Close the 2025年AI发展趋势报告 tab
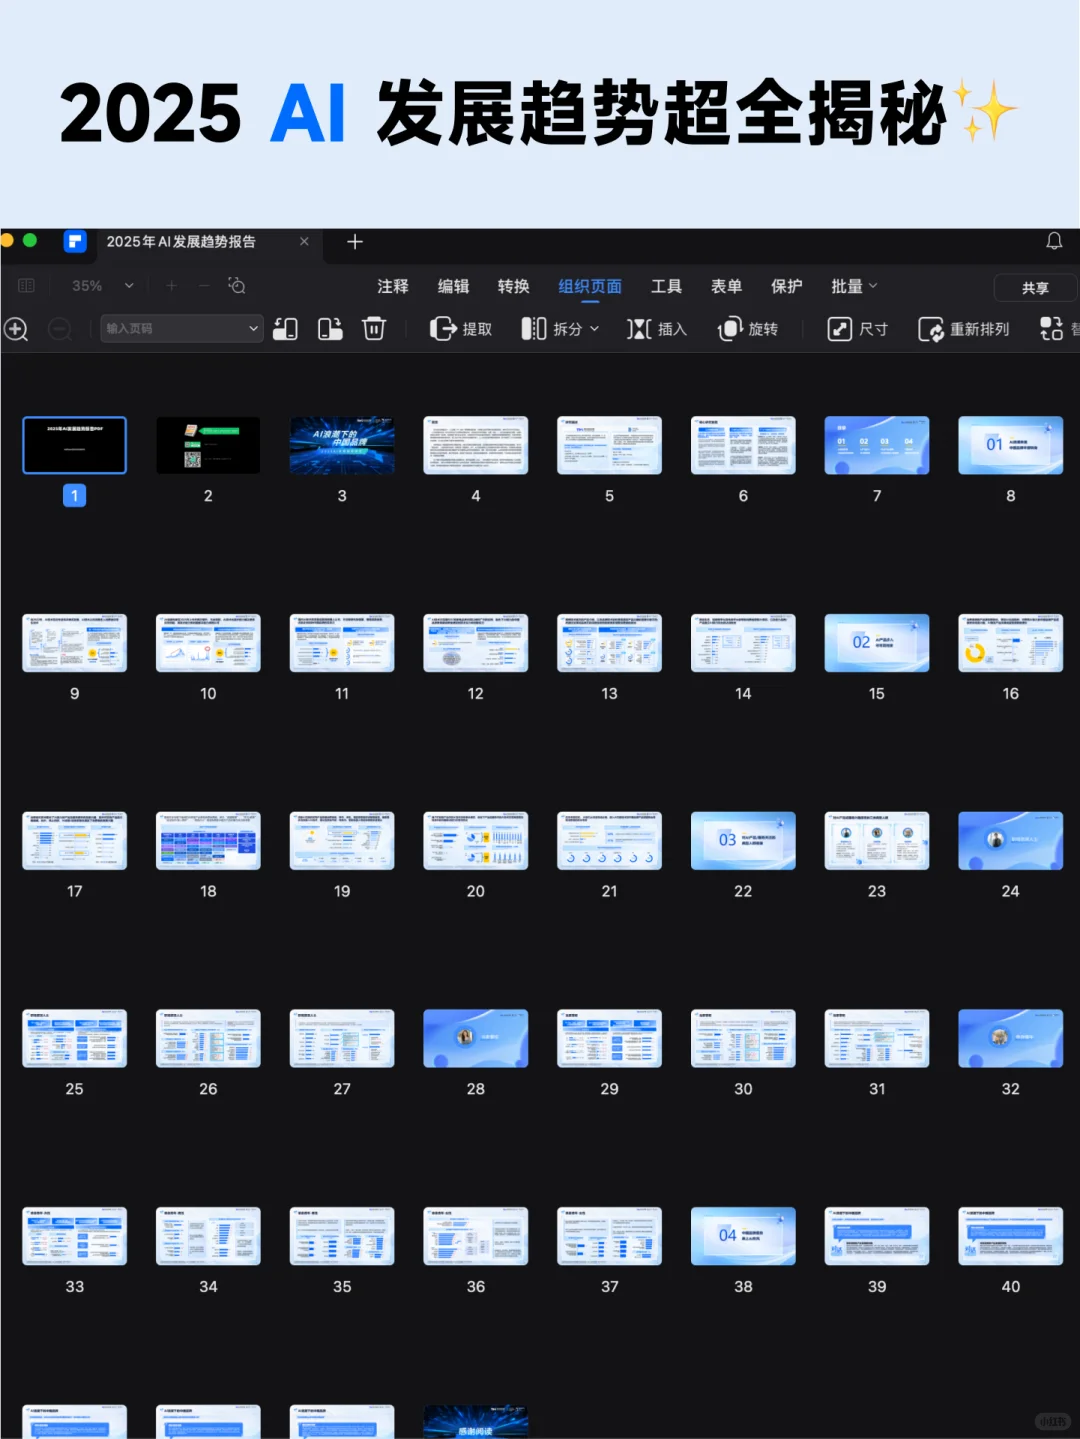Viewport: 1080px width, 1439px height. click(x=304, y=241)
